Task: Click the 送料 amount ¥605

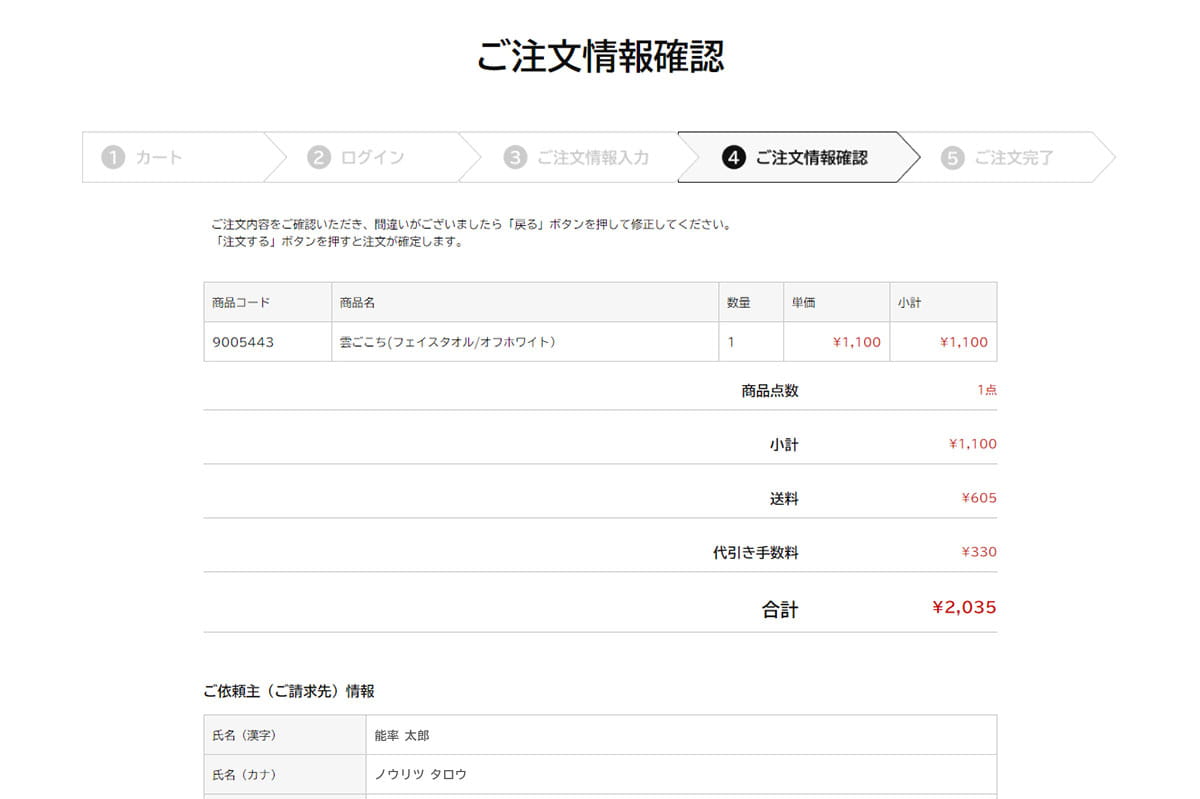Action: [978, 498]
